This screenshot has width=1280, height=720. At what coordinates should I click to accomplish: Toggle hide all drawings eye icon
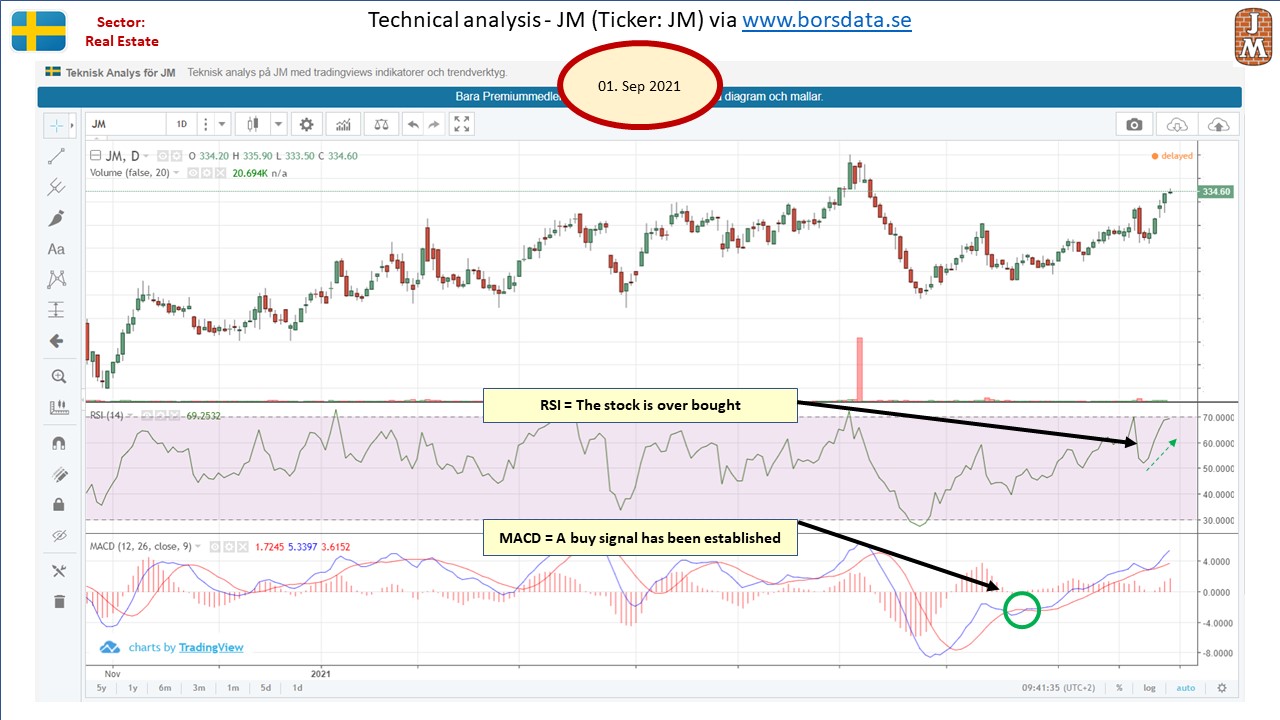[x=58, y=536]
